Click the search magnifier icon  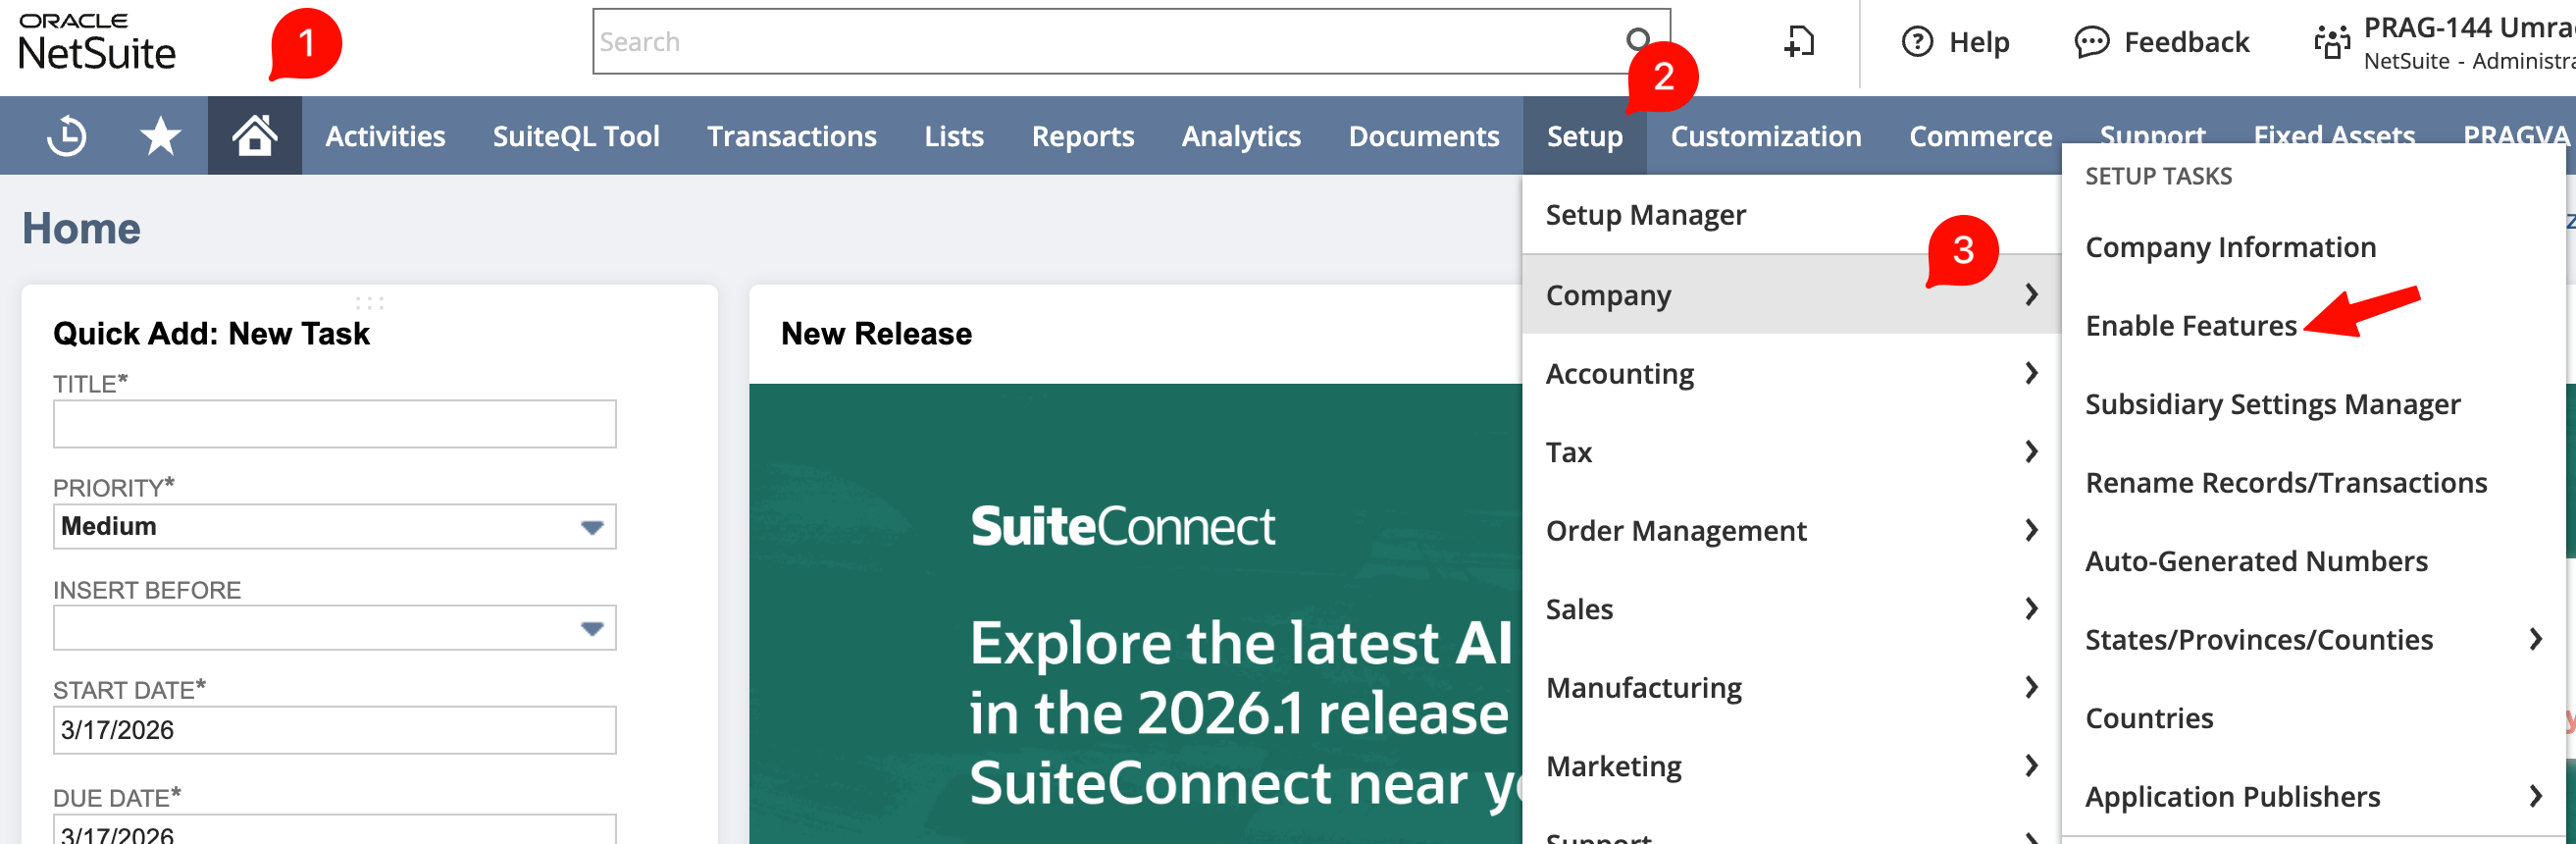point(1638,40)
